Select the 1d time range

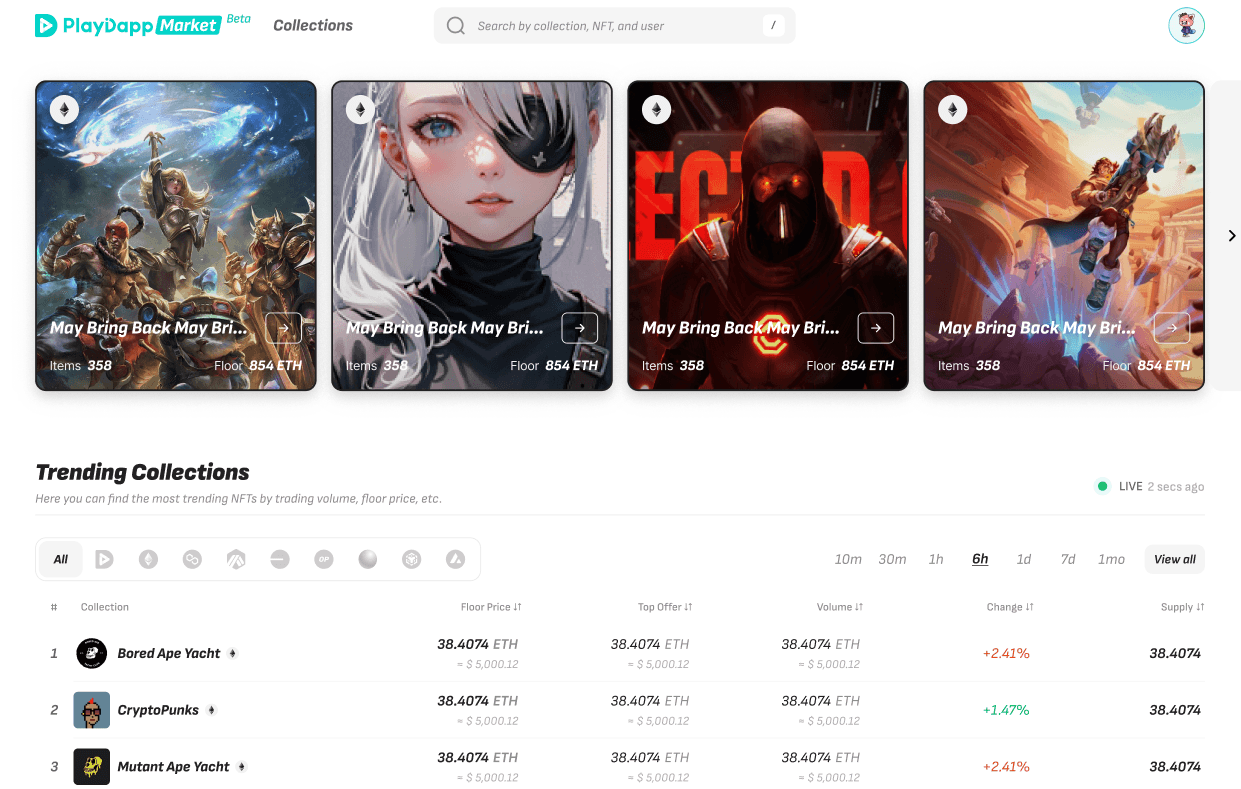1024,559
